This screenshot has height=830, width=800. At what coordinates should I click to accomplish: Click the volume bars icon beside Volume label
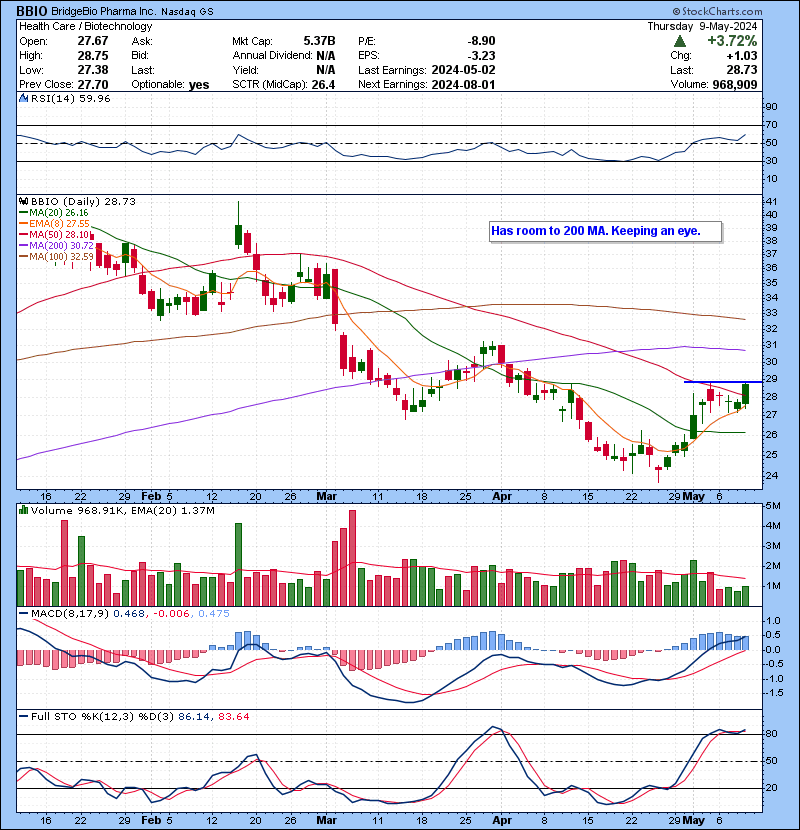tap(23, 510)
